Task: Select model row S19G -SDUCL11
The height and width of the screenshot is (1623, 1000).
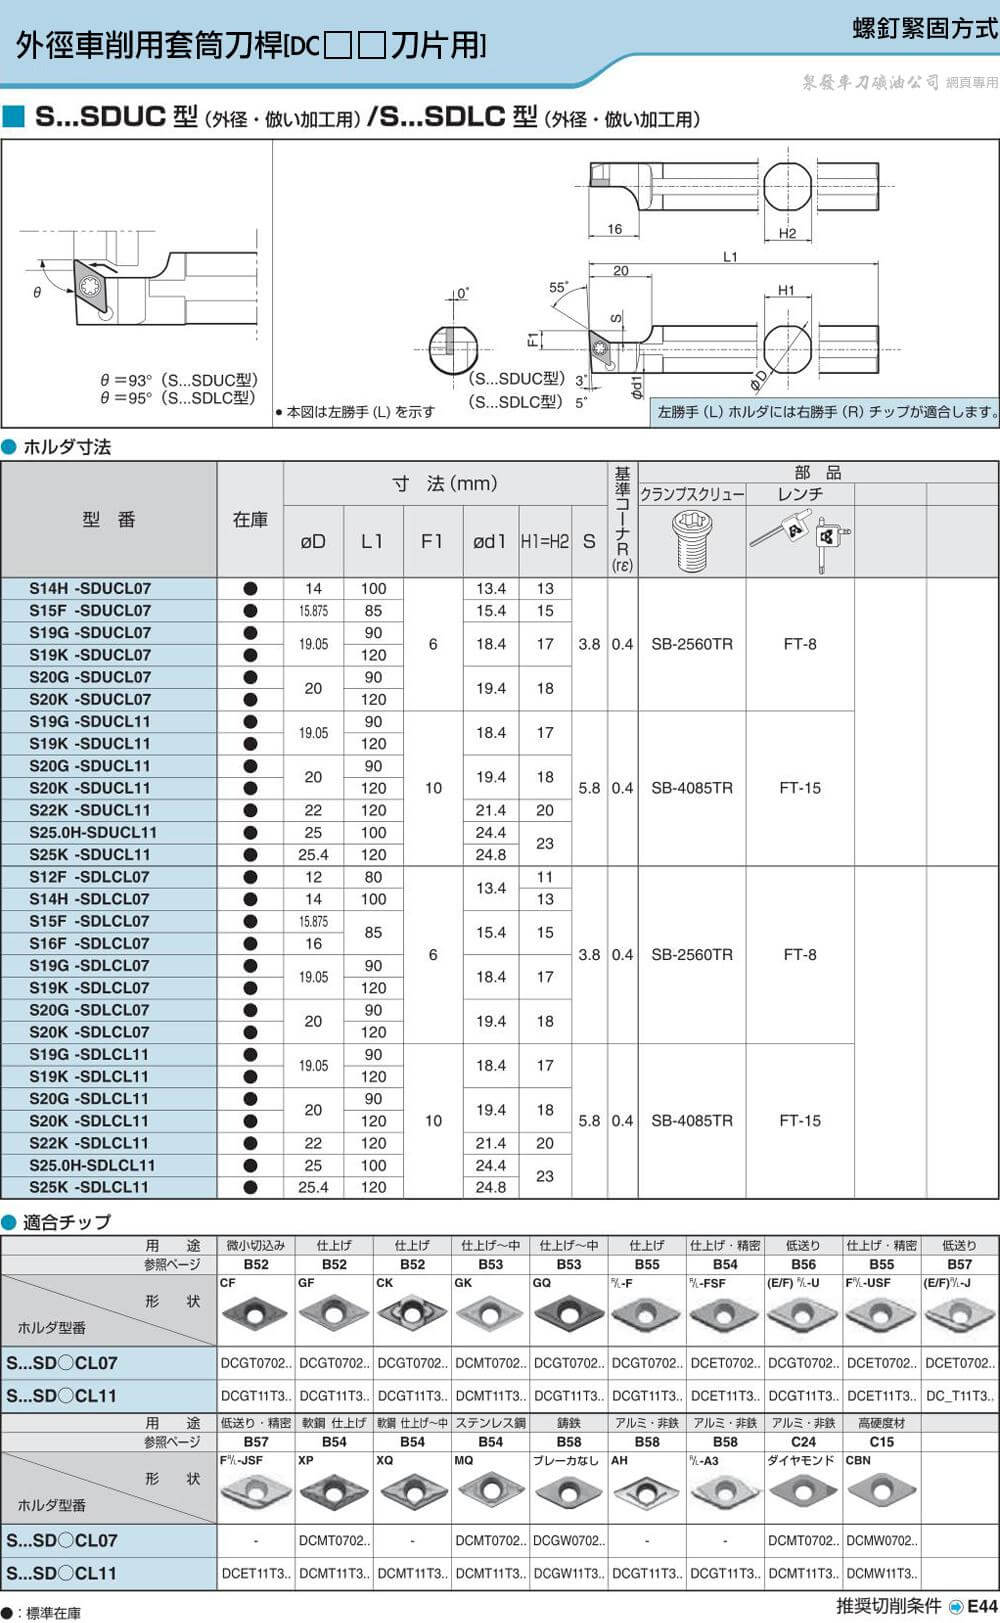Action: 109,721
